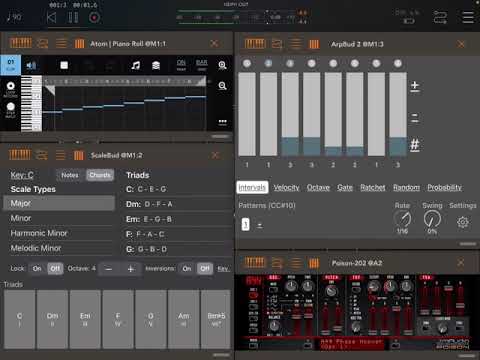The image size is (480, 360).
Task: Increase the ScaleBud octave with plus
Action: [x=131, y=269]
